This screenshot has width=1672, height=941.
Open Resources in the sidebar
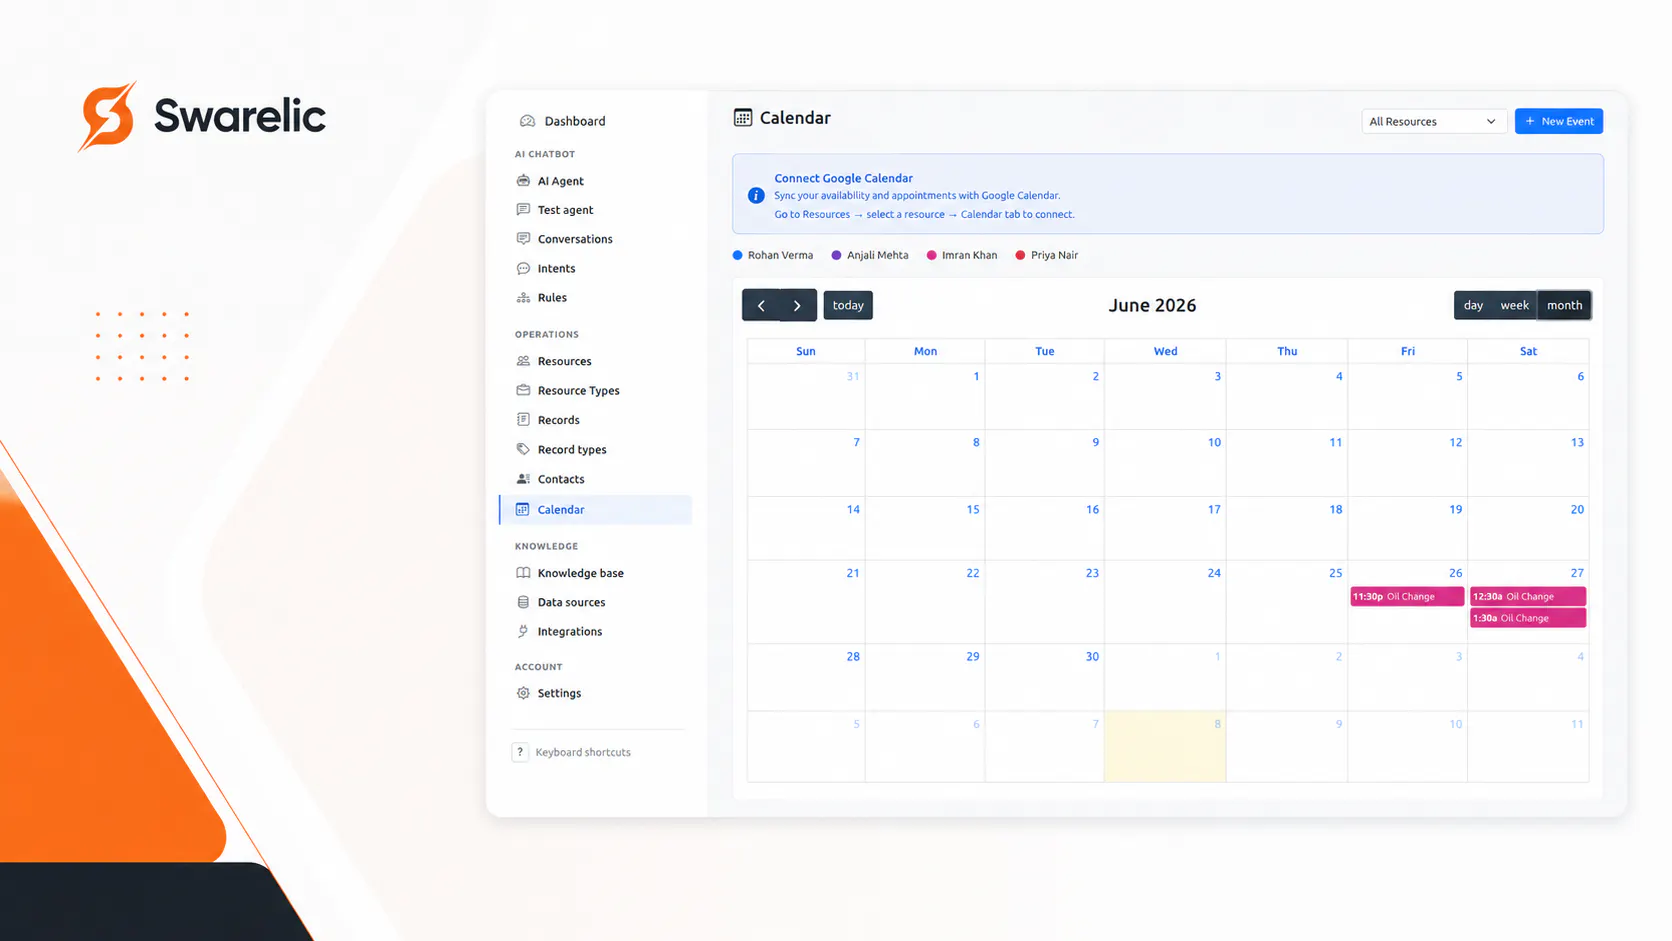click(565, 361)
